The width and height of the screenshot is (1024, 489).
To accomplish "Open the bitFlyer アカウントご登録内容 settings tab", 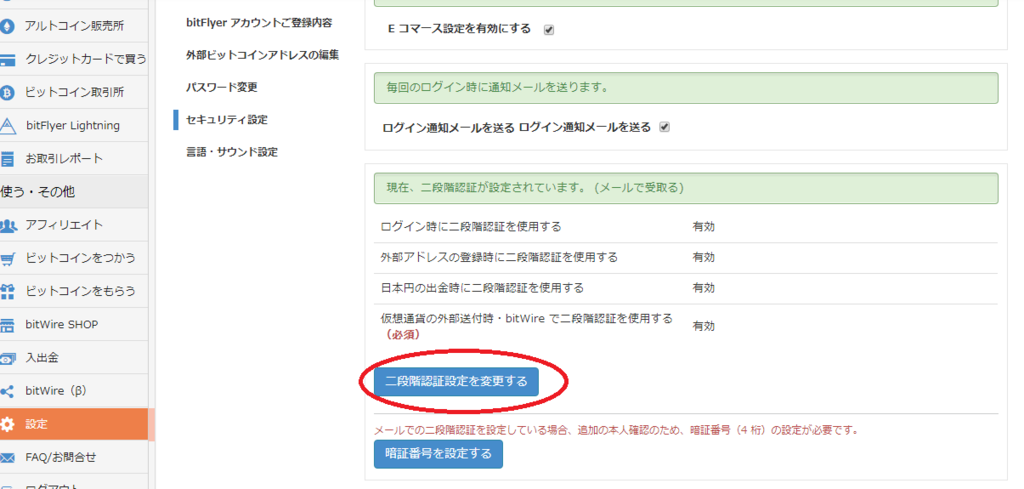I will click(x=259, y=23).
